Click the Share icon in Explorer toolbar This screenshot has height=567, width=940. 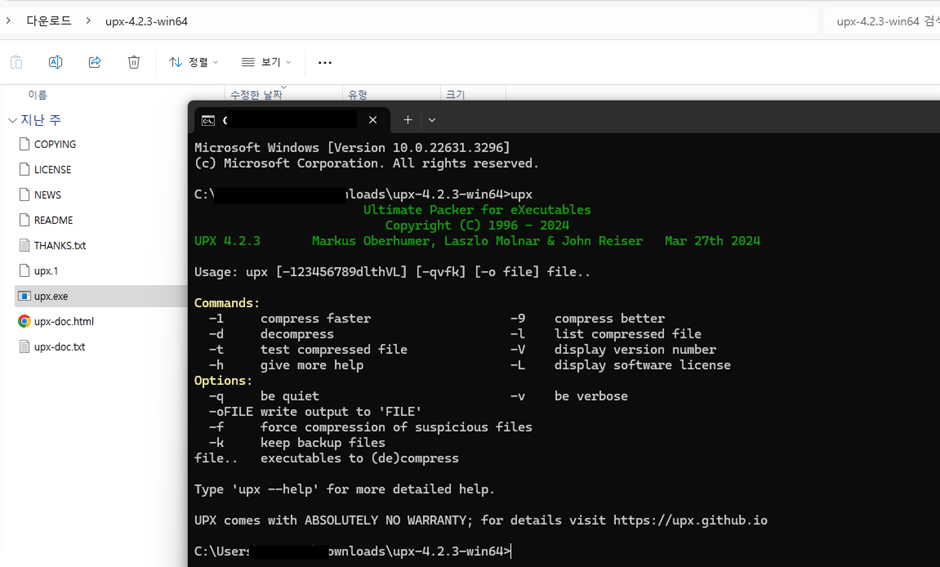pyautogui.click(x=95, y=62)
